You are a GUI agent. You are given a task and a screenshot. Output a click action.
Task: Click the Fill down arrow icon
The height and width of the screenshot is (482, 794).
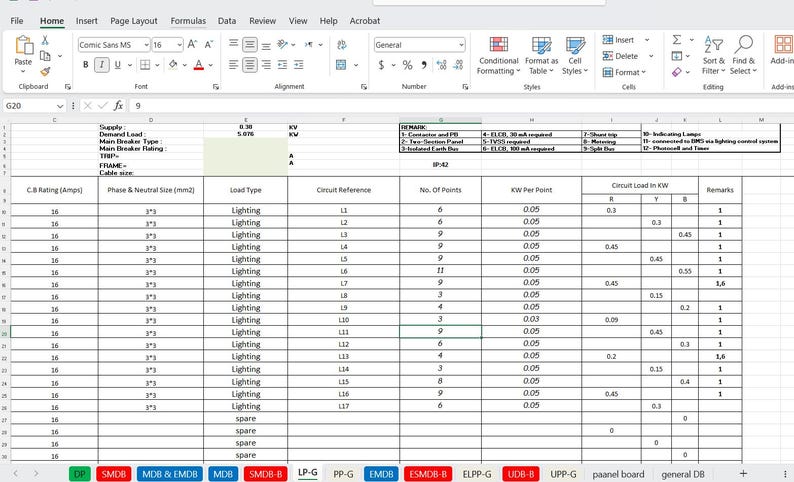coord(677,56)
